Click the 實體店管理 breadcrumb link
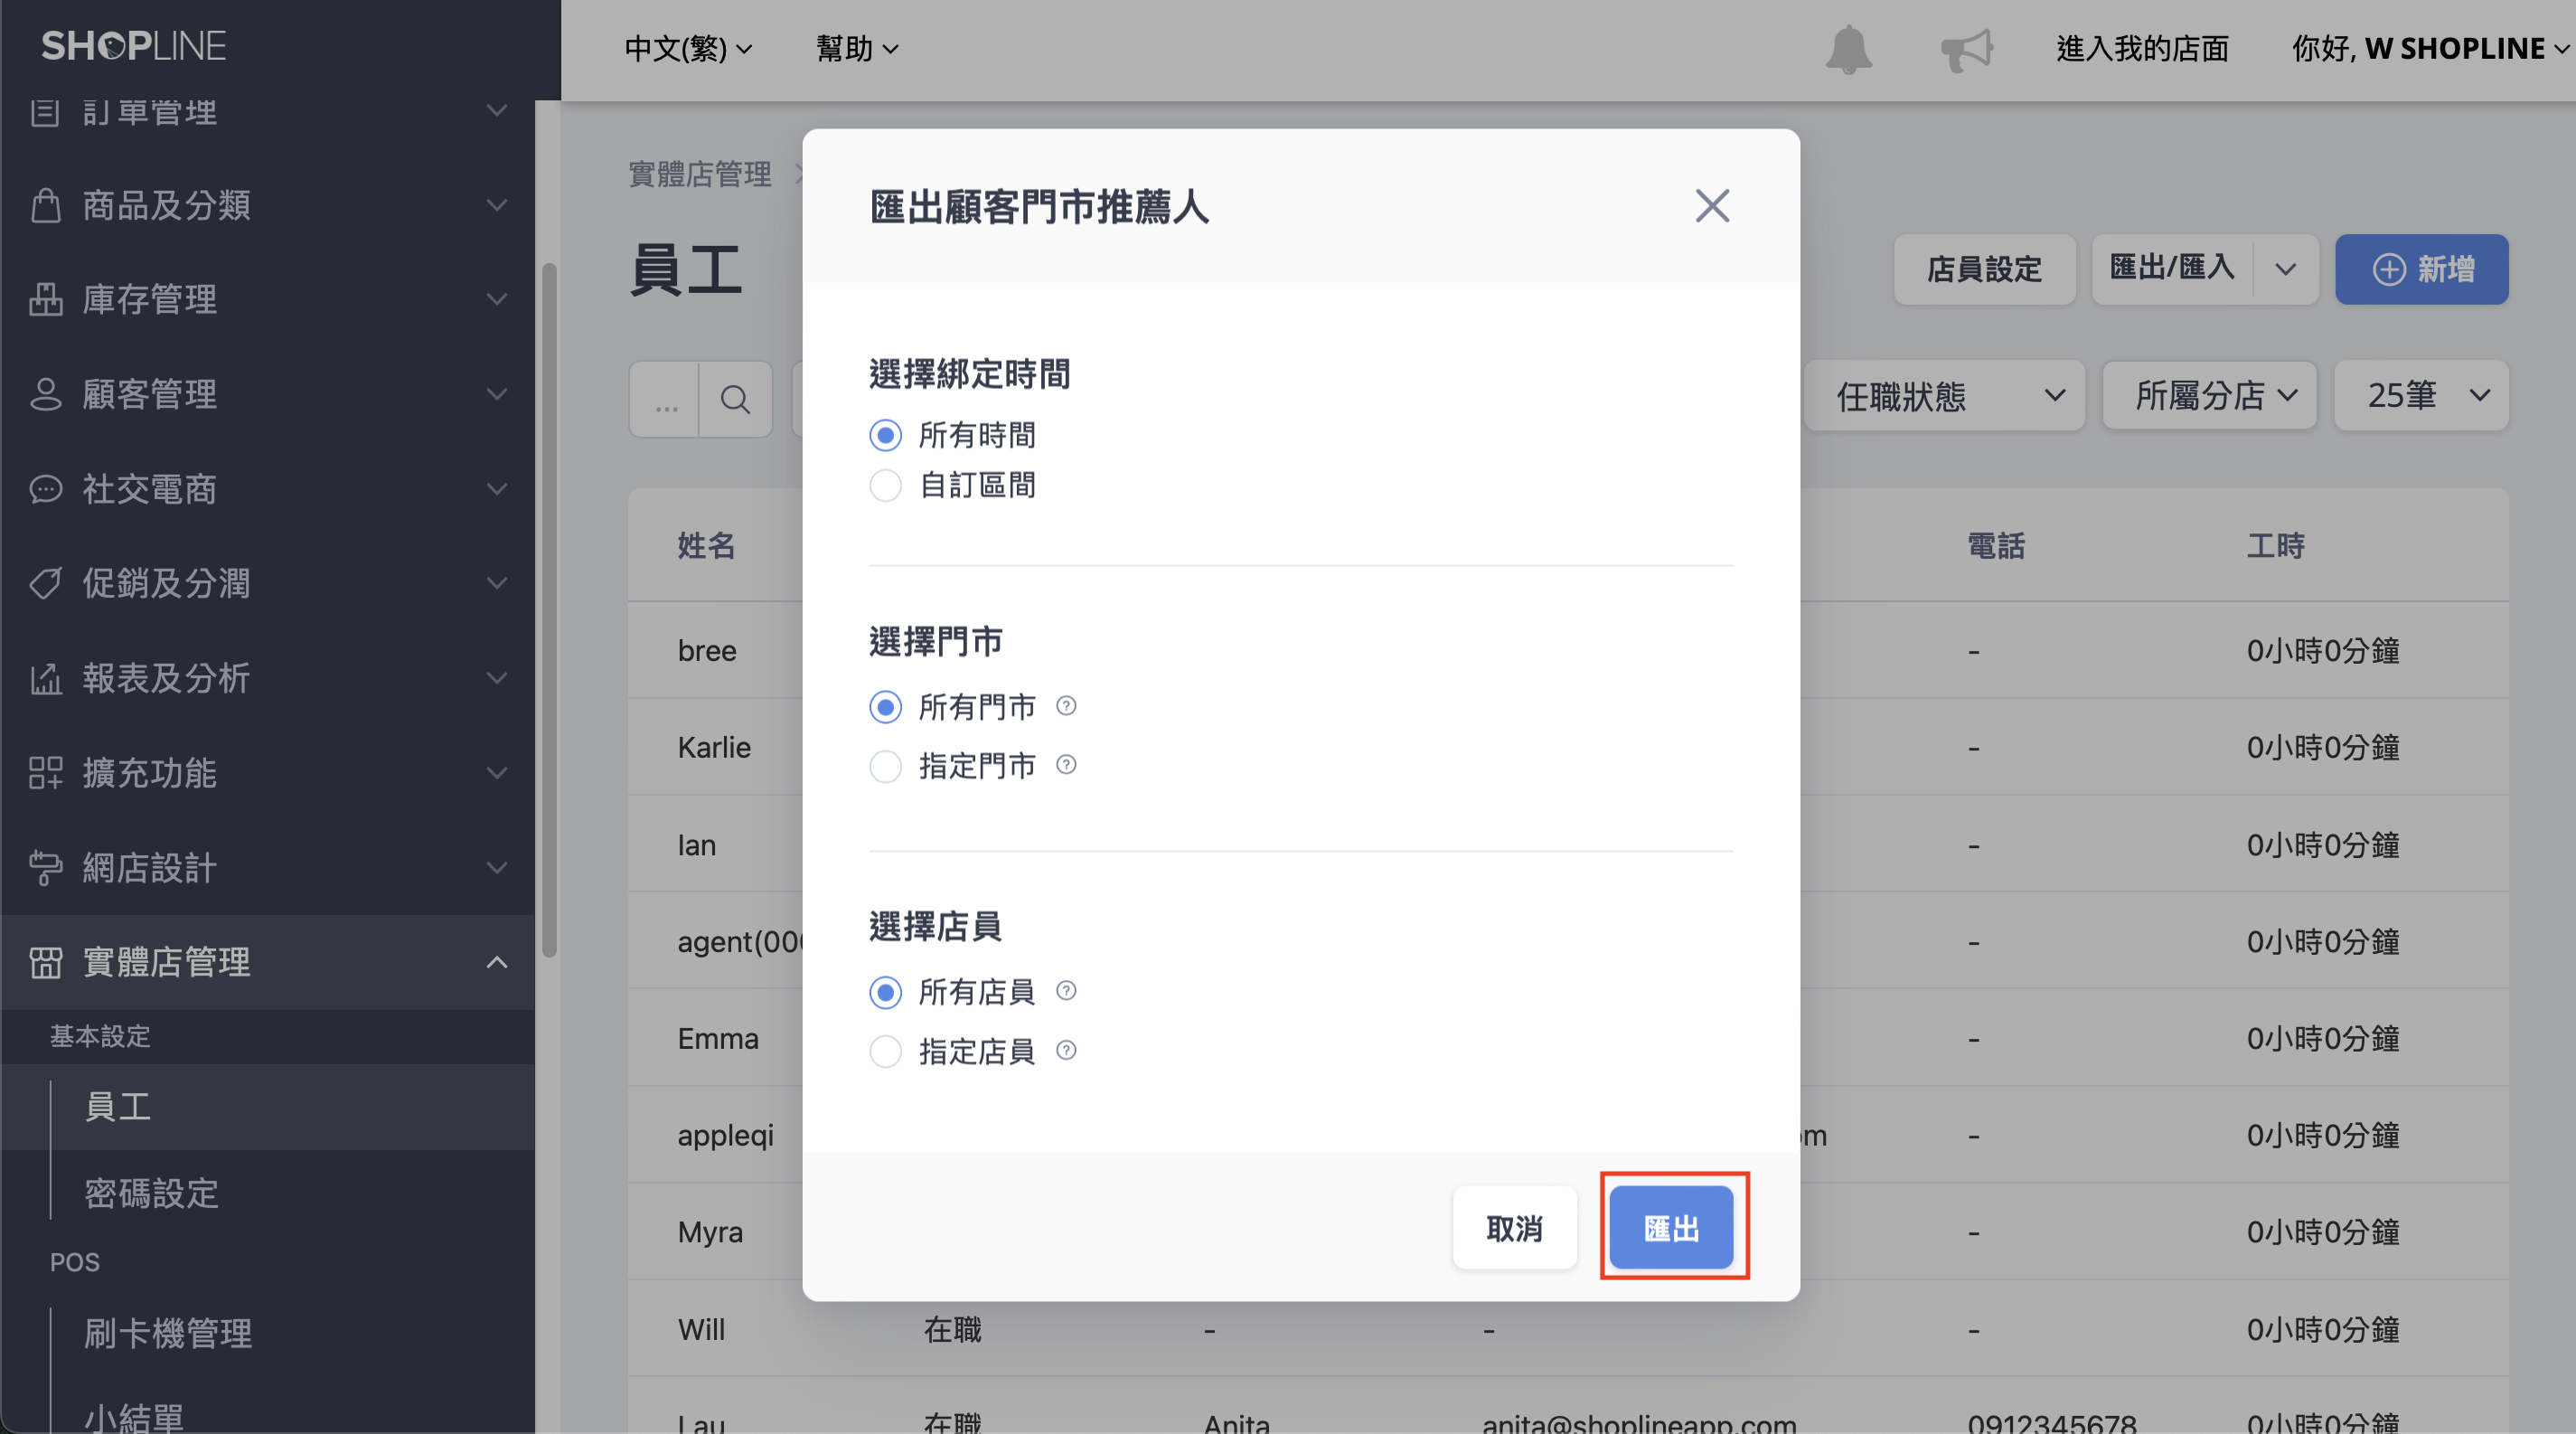This screenshot has width=2576, height=1434. point(700,174)
